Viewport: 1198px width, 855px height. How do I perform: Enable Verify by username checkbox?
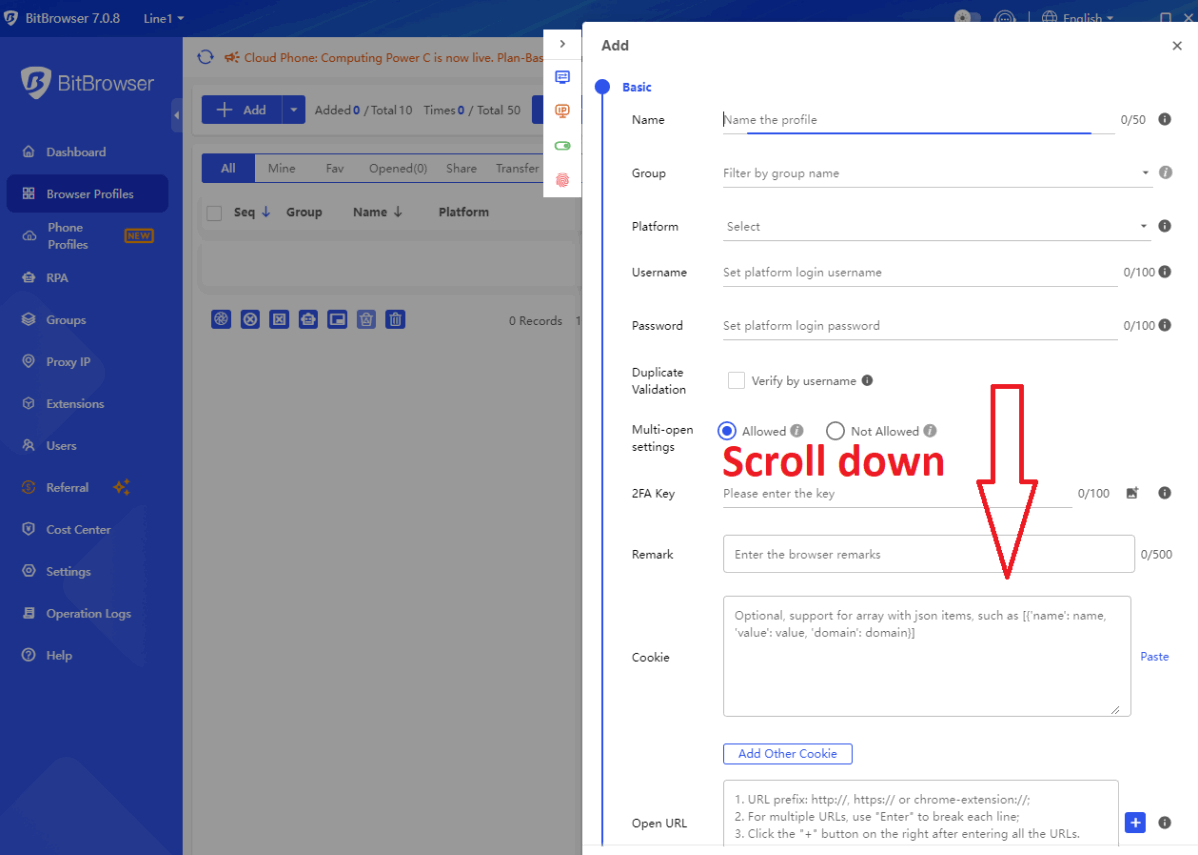pyautogui.click(x=736, y=381)
